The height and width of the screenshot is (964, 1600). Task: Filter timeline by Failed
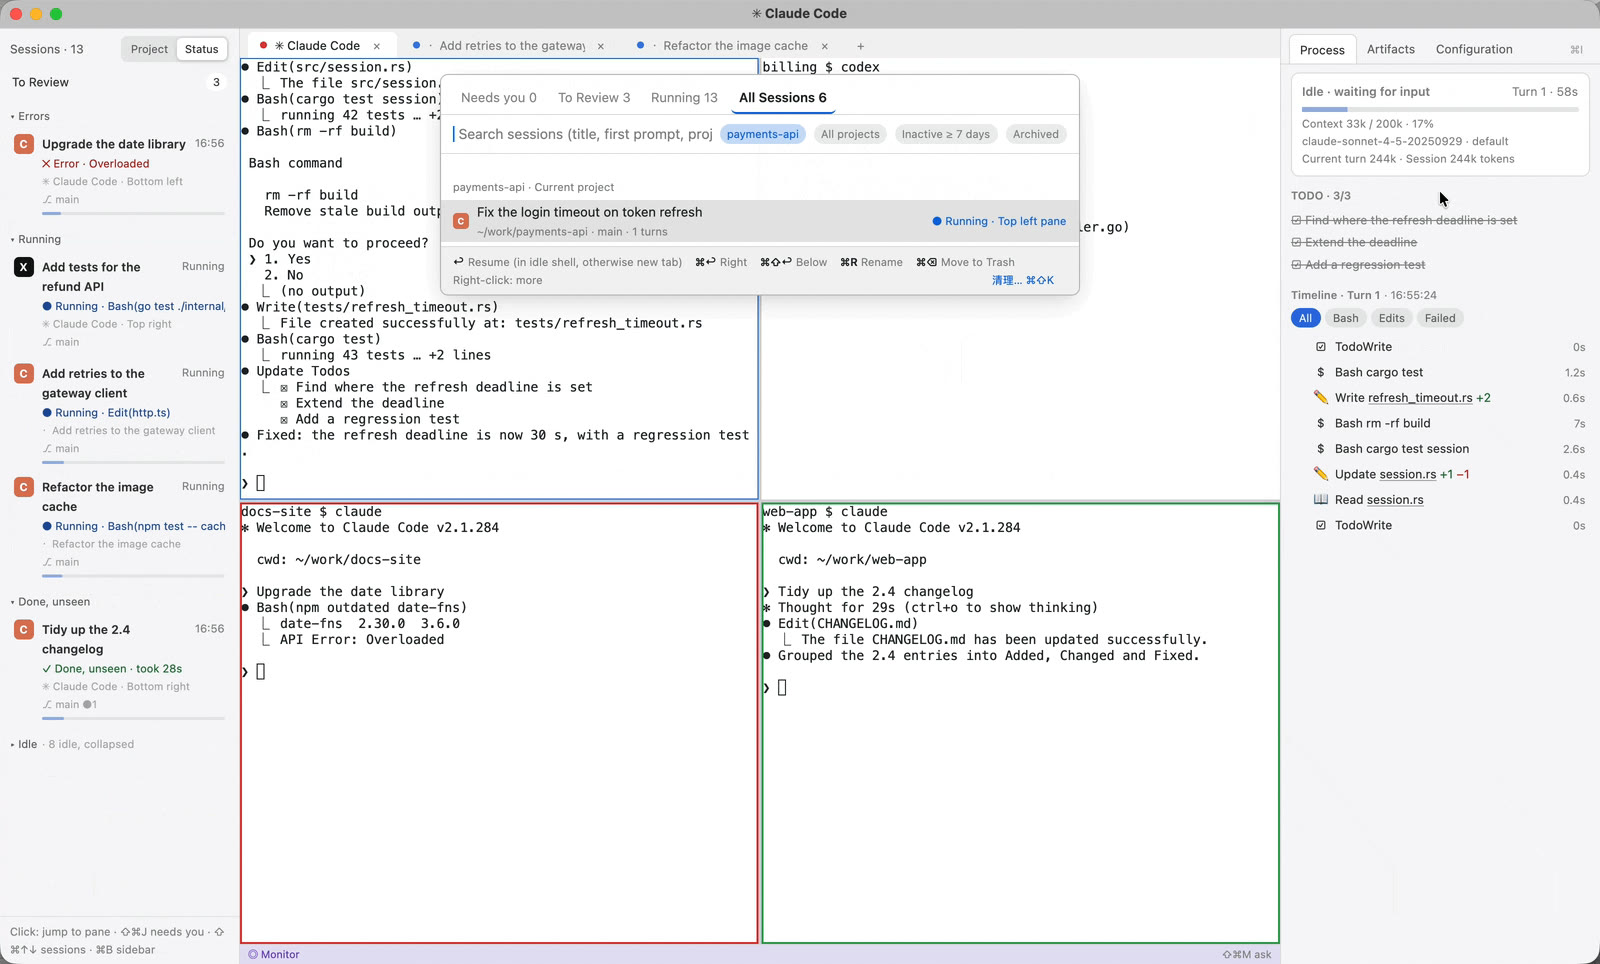(x=1439, y=318)
